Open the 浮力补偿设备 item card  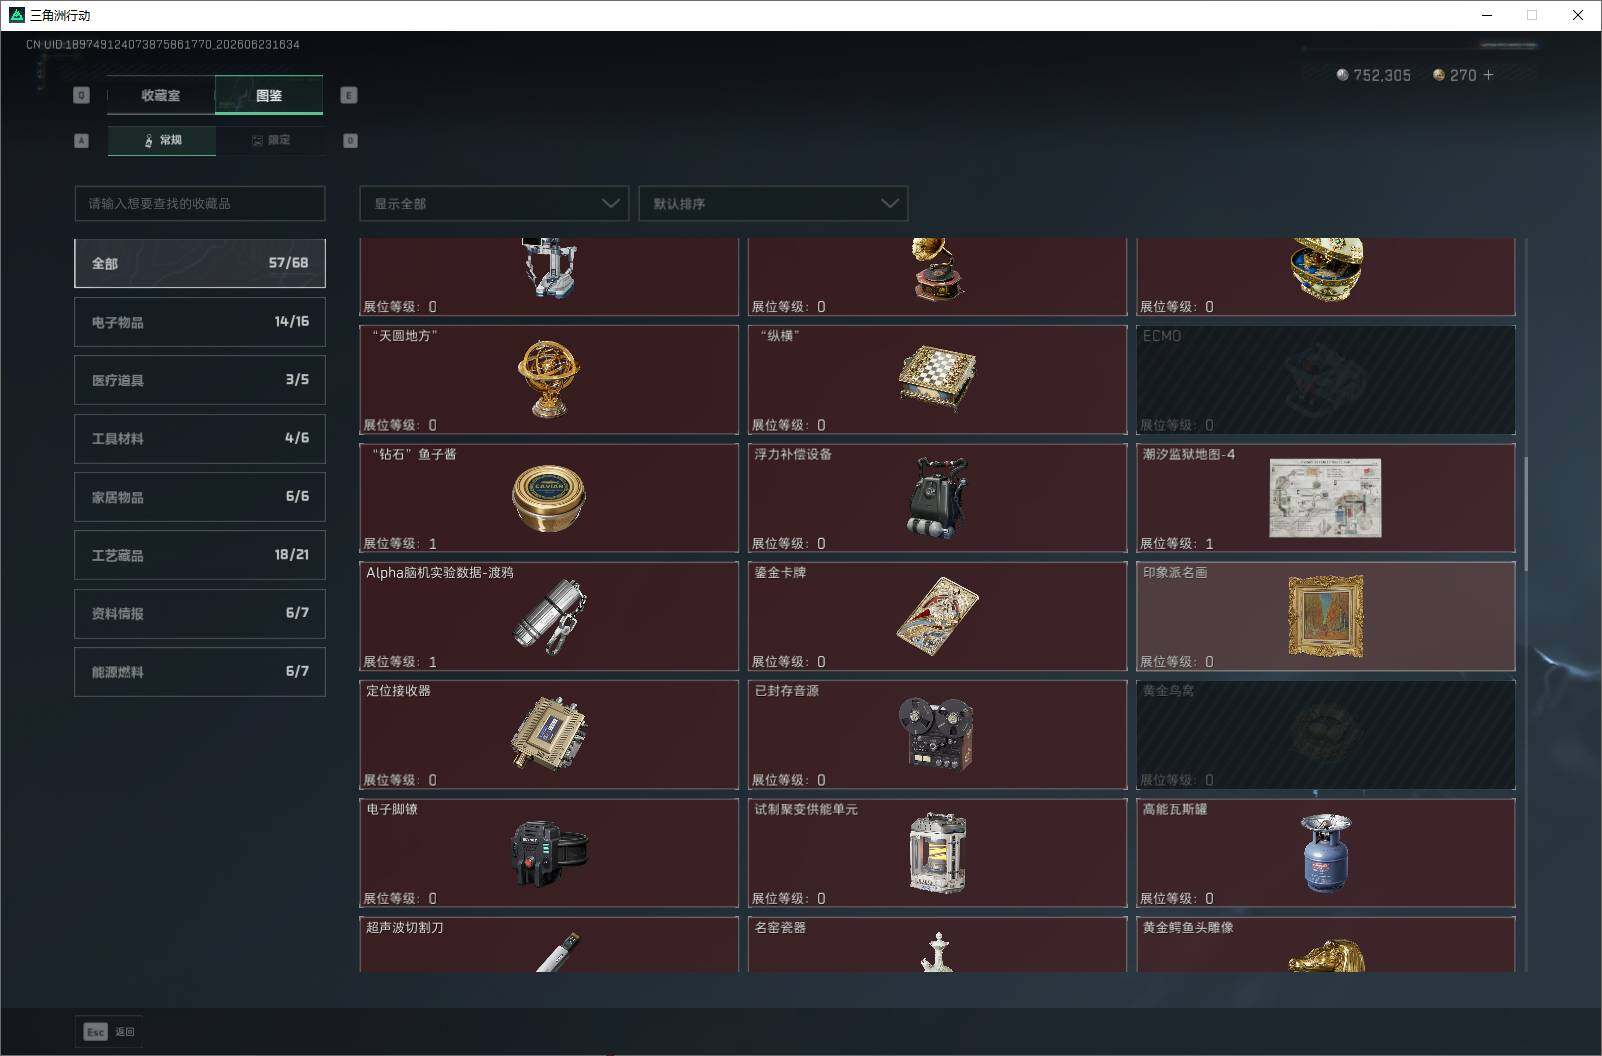tap(937, 498)
